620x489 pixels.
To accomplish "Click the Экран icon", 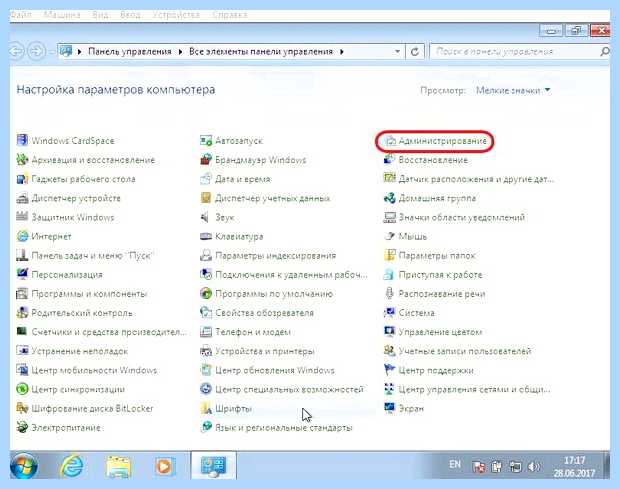I will coord(389,408).
